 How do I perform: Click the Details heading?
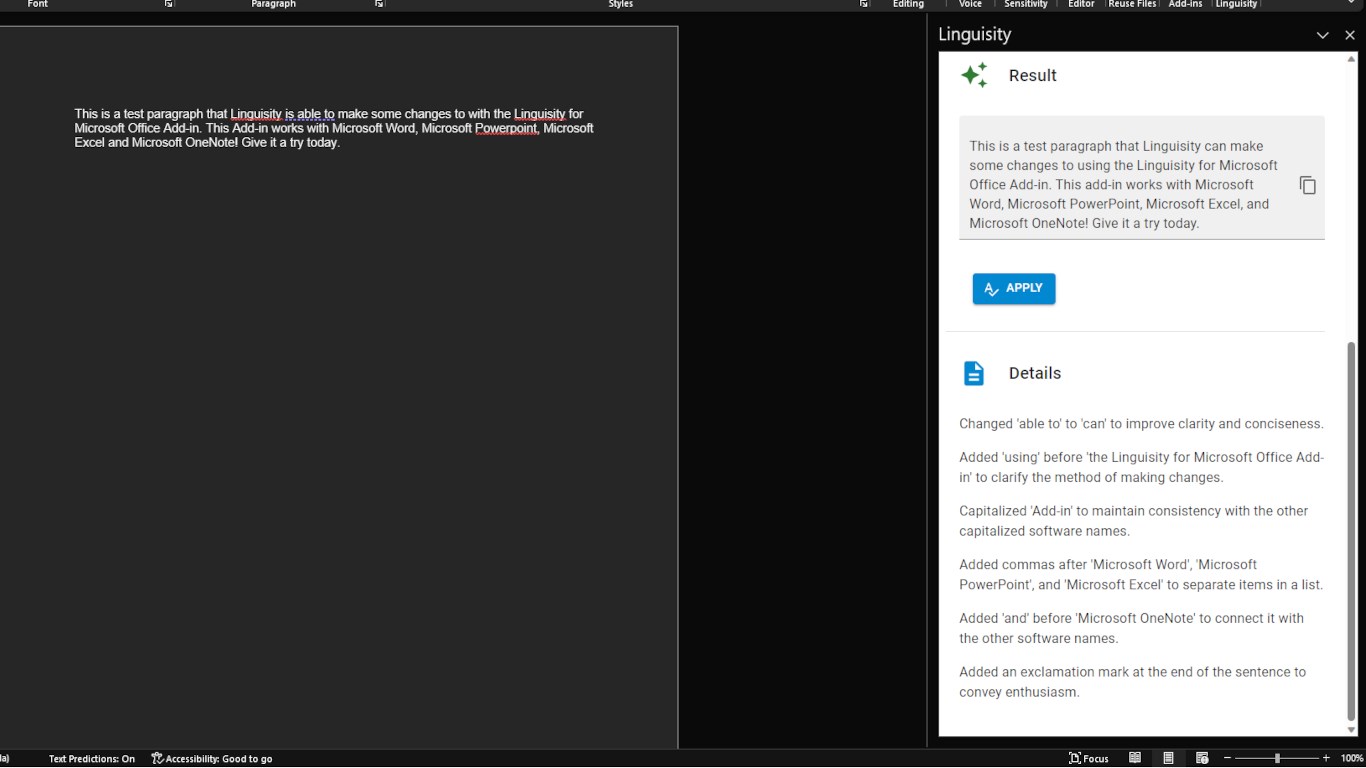1035,373
